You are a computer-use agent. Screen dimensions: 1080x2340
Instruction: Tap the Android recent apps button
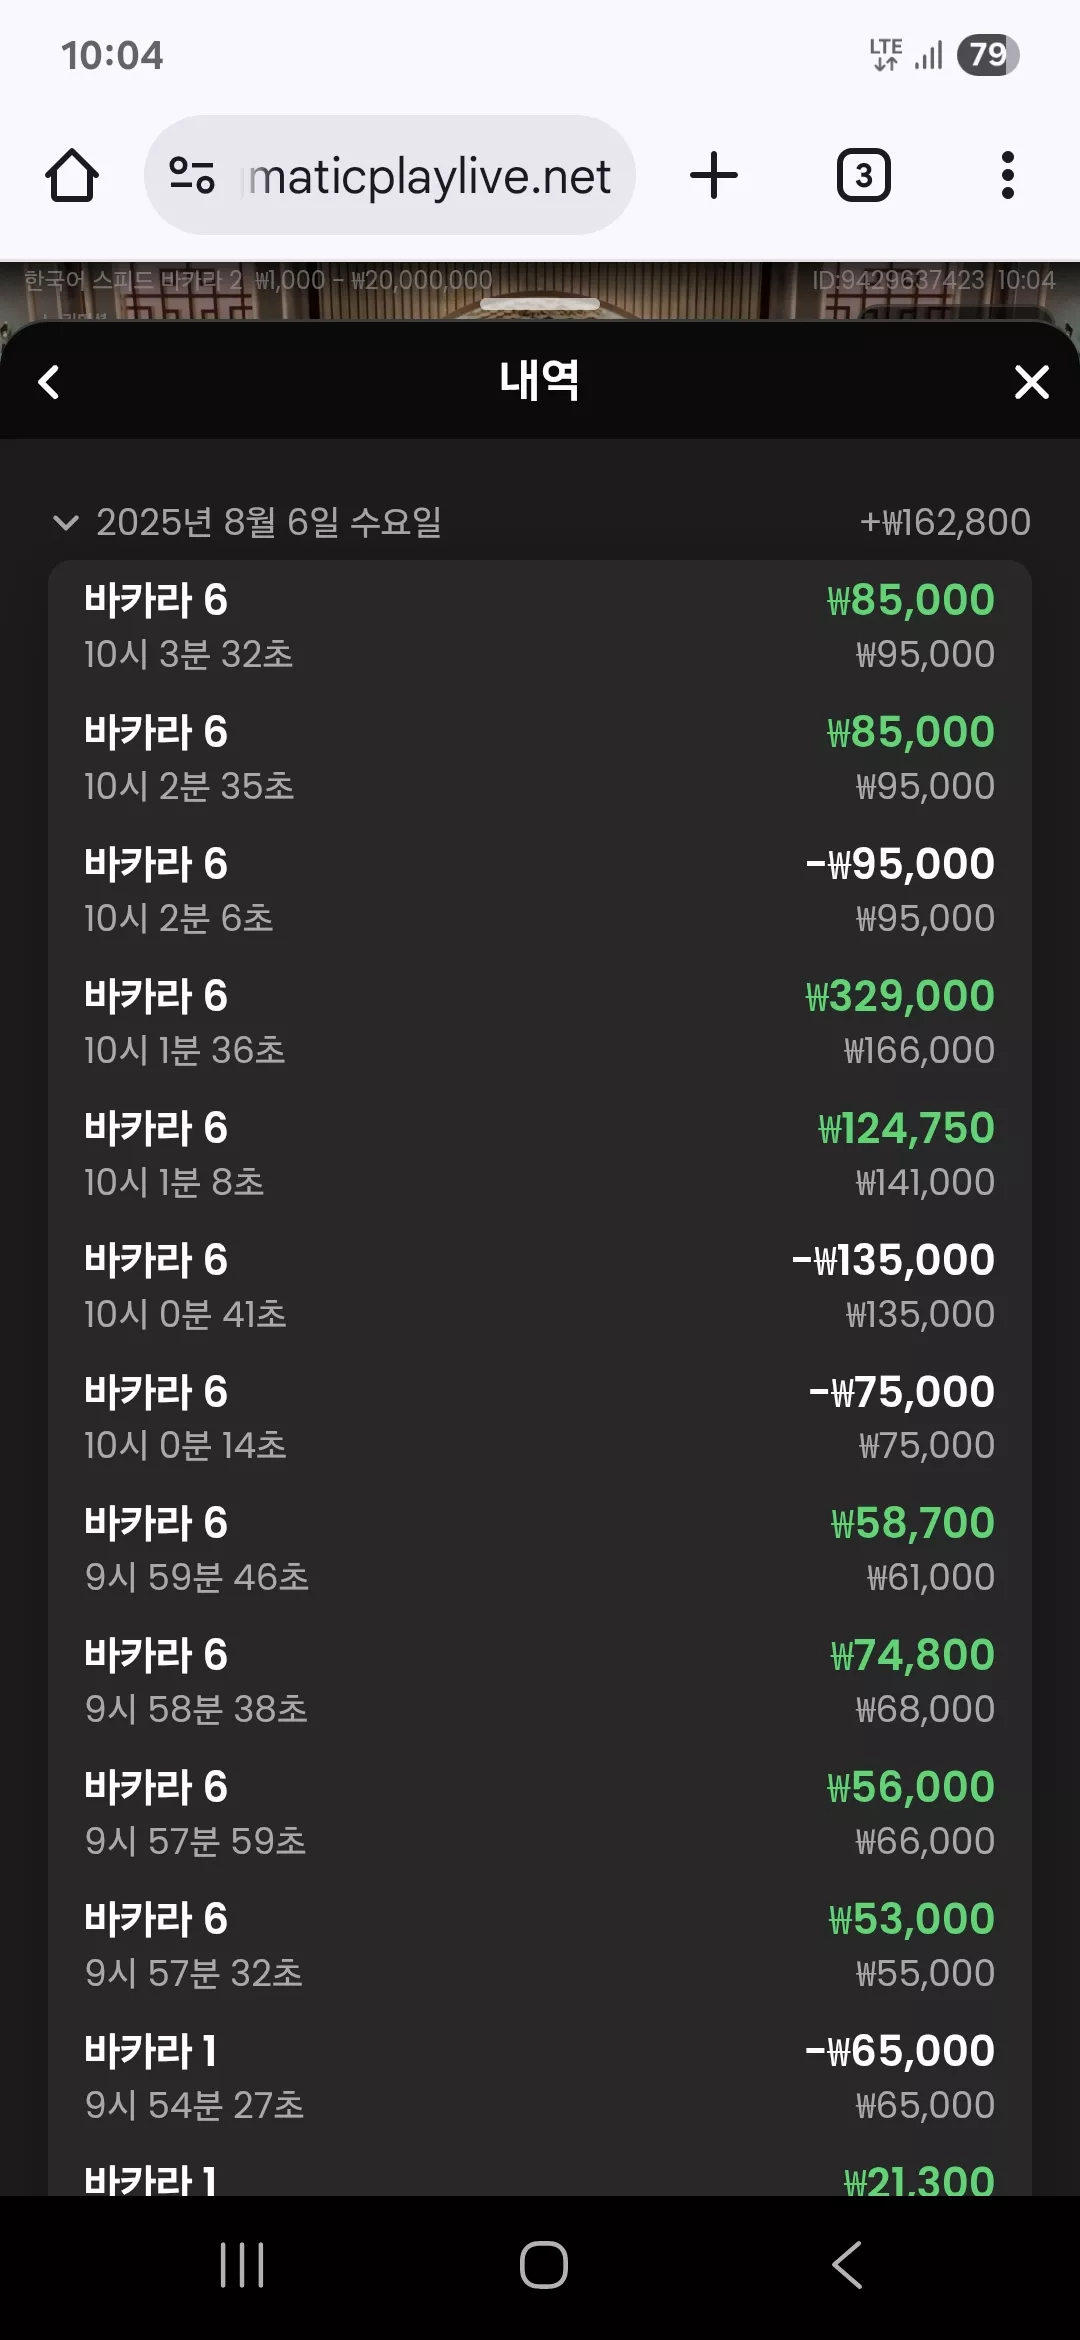242,2265
